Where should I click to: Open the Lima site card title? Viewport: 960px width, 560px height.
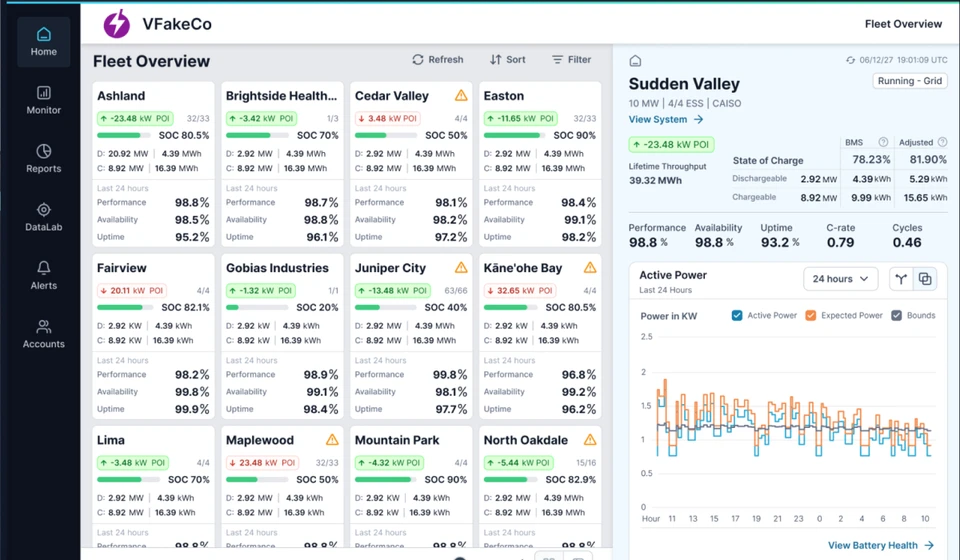point(111,439)
